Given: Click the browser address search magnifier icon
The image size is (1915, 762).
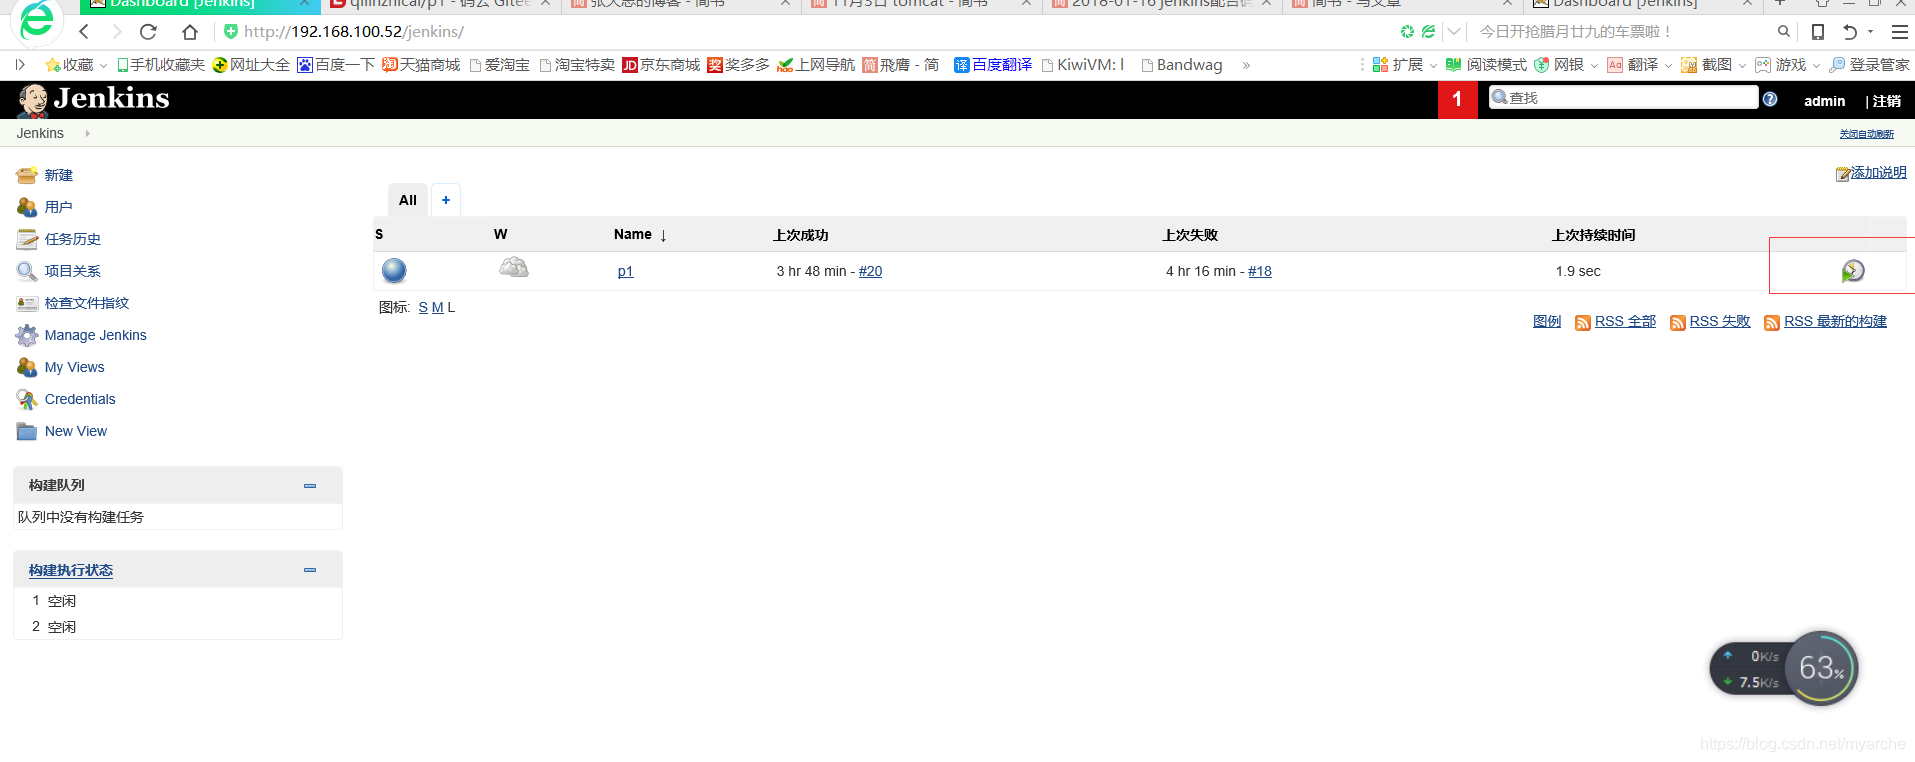Looking at the screenshot, I should (1783, 32).
